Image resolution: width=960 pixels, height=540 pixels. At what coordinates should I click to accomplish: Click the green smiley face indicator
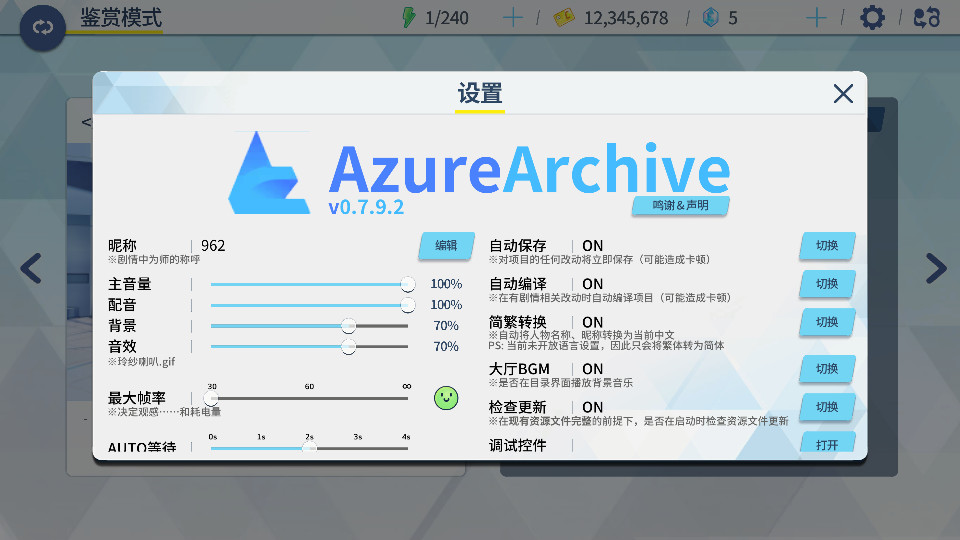[446, 398]
